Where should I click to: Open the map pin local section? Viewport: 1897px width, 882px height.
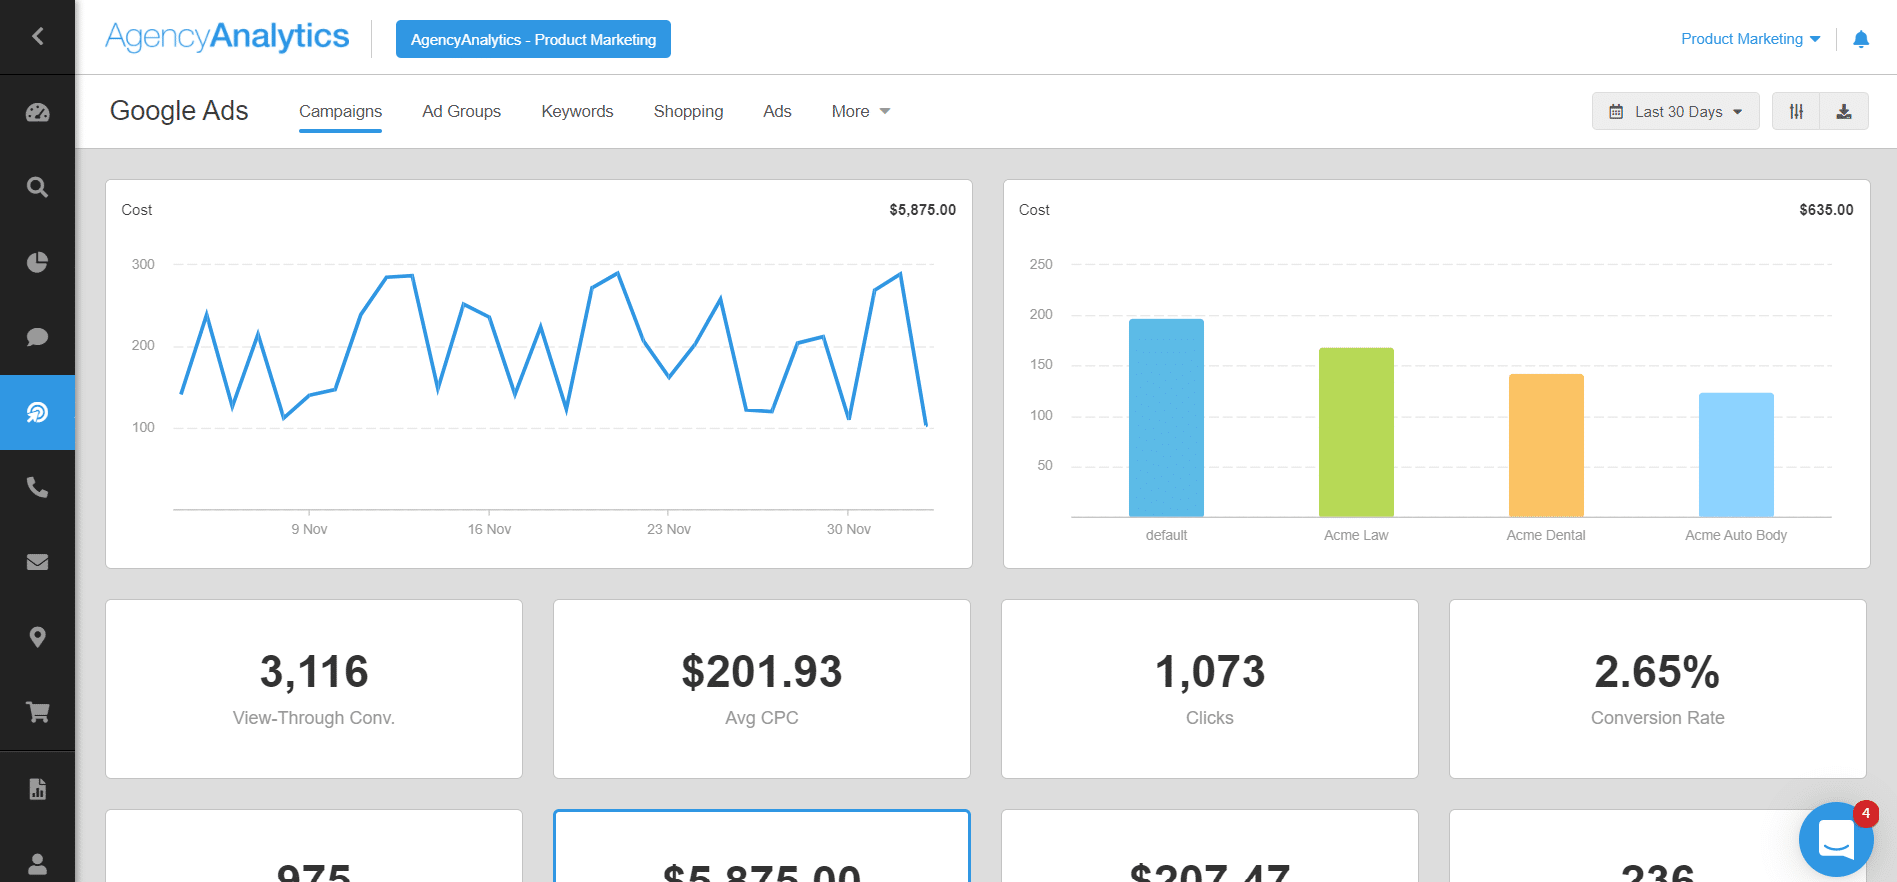[37, 637]
